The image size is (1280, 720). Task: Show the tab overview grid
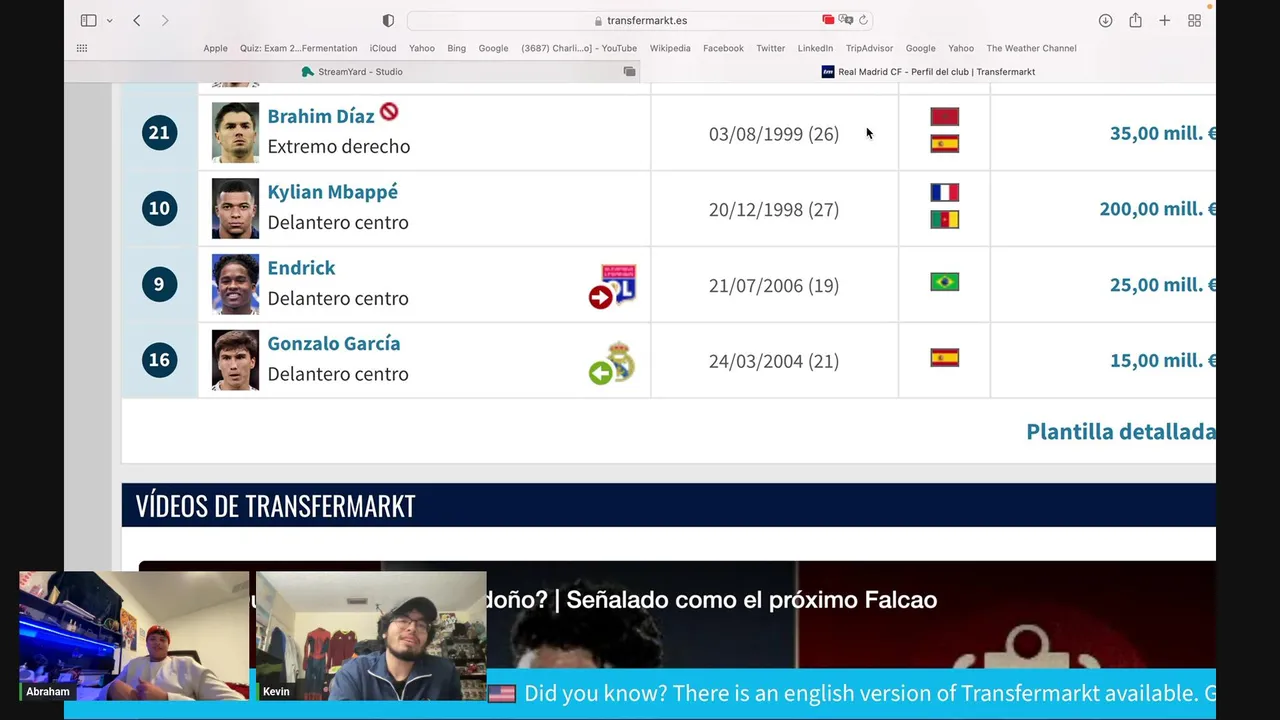click(1194, 20)
